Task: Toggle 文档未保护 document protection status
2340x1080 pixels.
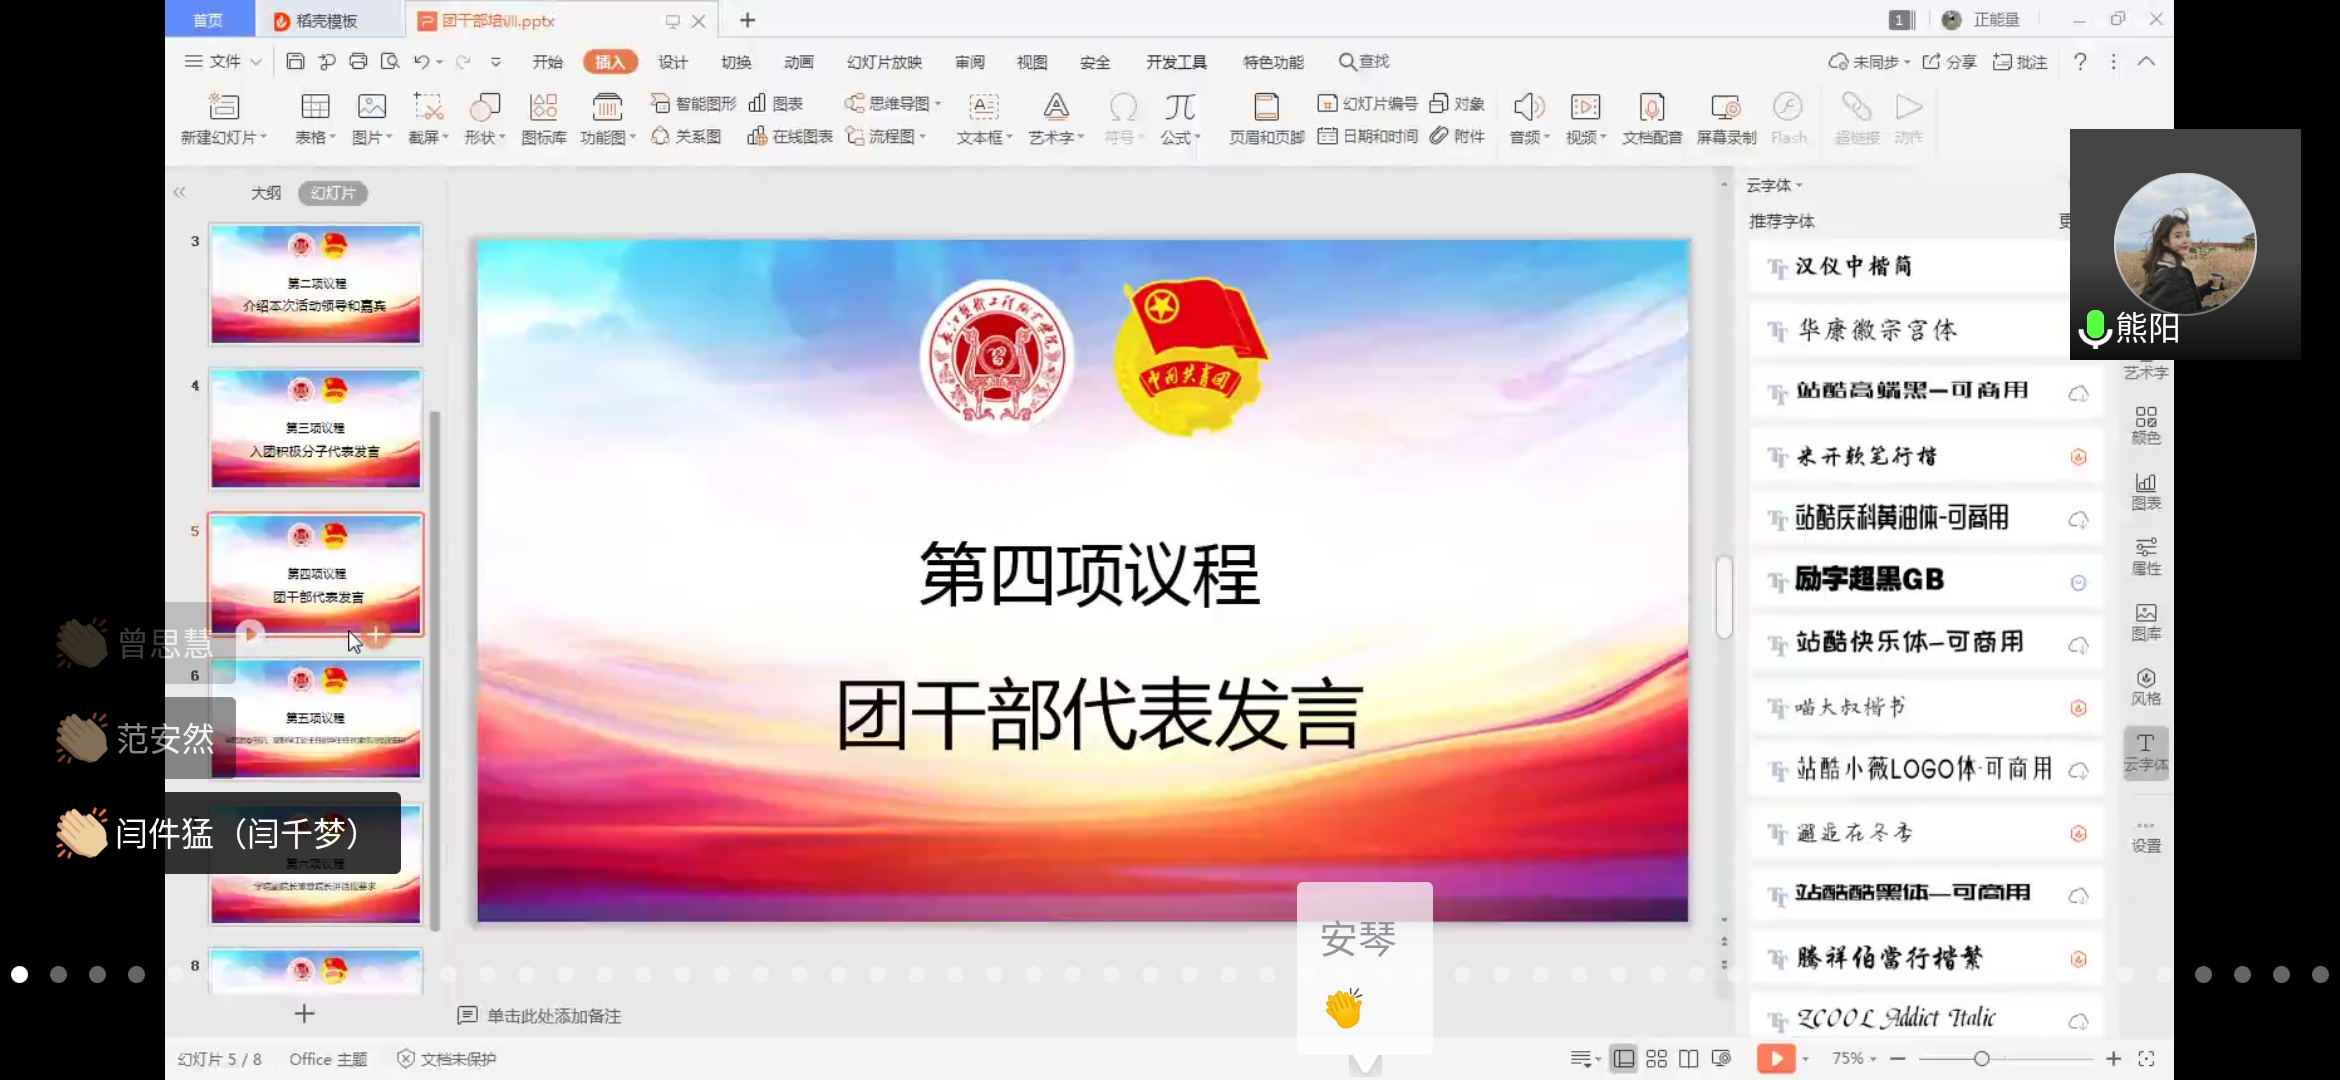Action: [447, 1058]
